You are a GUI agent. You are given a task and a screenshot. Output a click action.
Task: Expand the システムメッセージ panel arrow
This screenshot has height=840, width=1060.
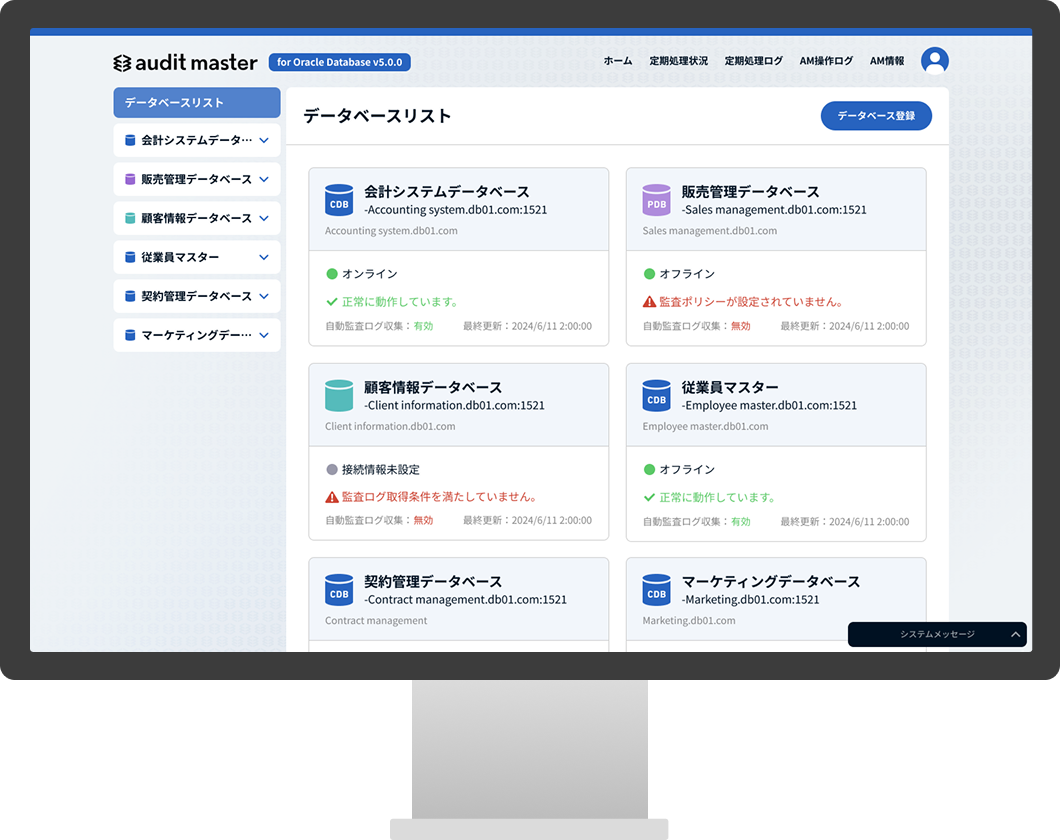[x=1015, y=635]
